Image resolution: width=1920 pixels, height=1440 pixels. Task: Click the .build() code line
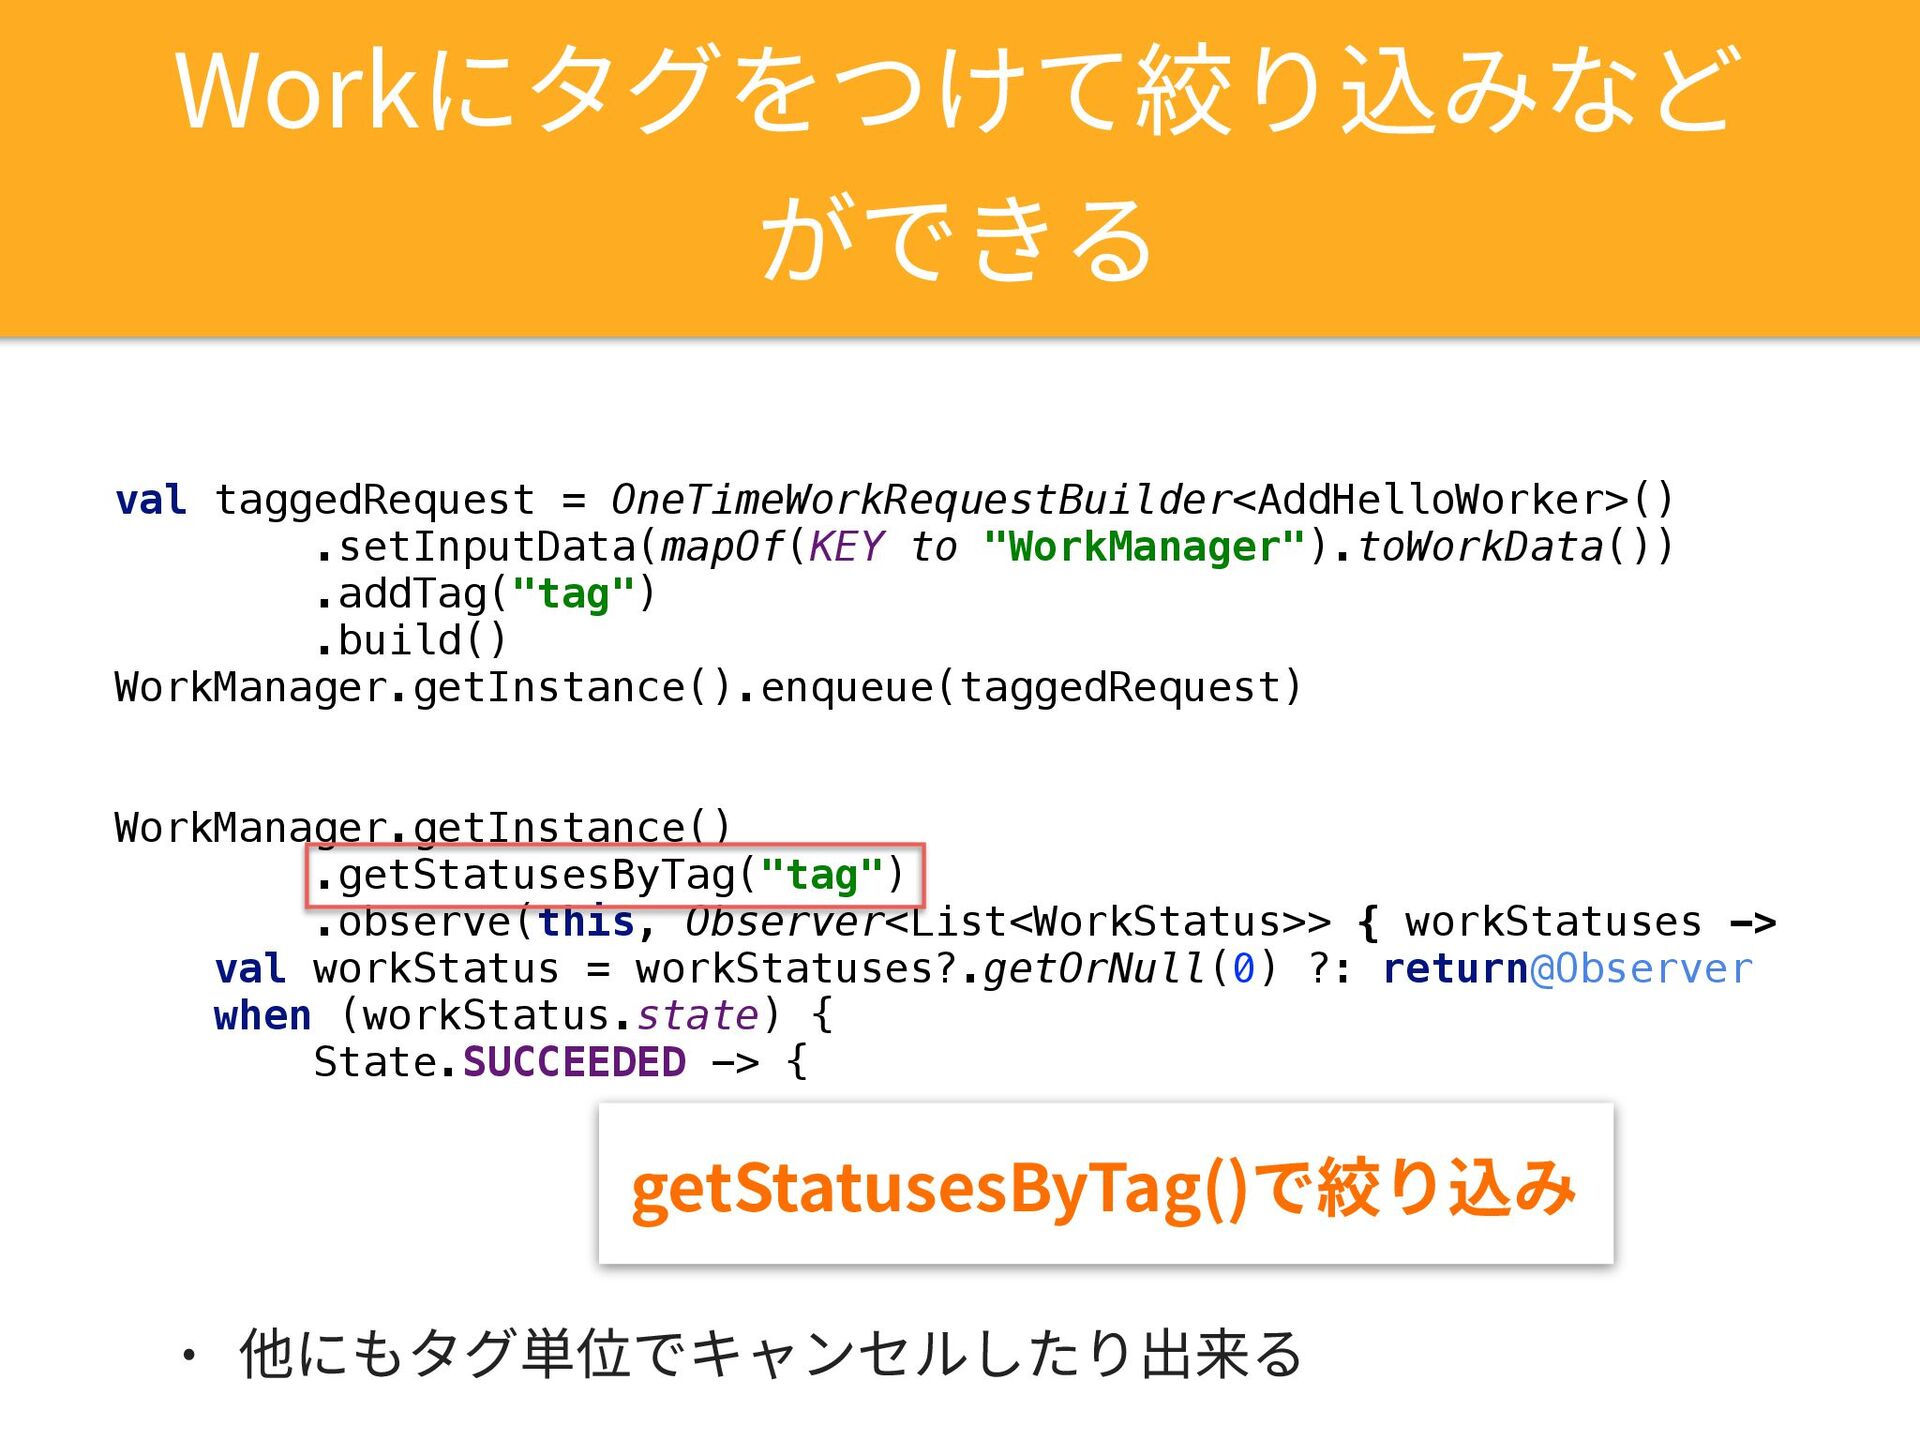411,640
